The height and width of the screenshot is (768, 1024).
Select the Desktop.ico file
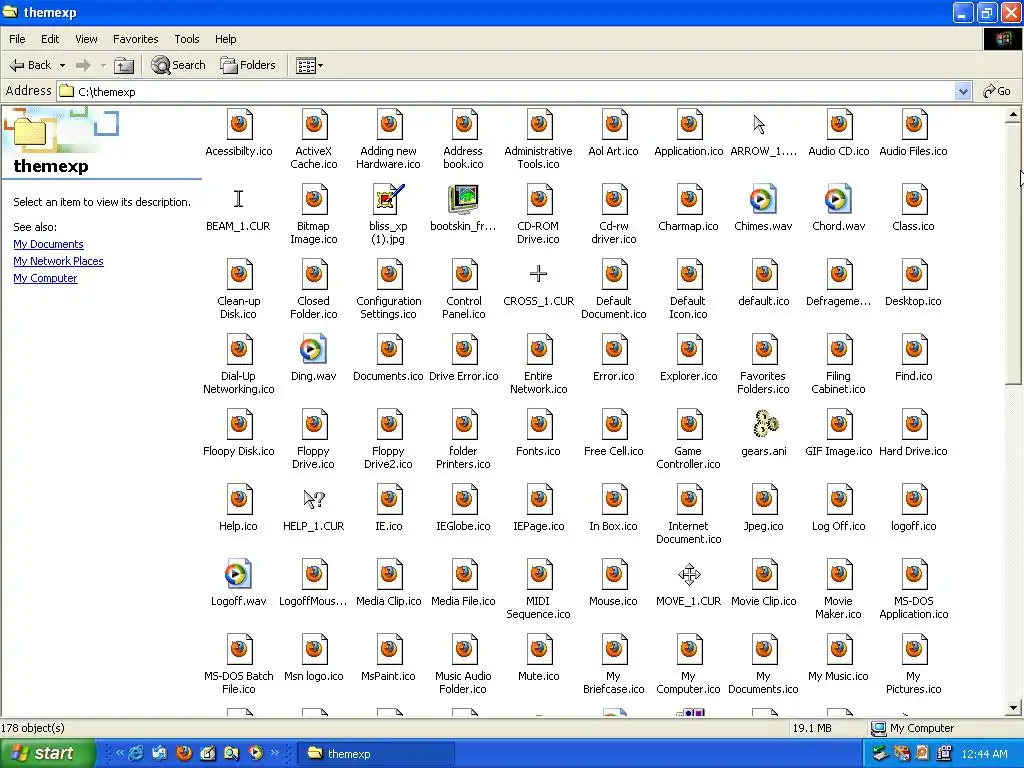point(914,274)
